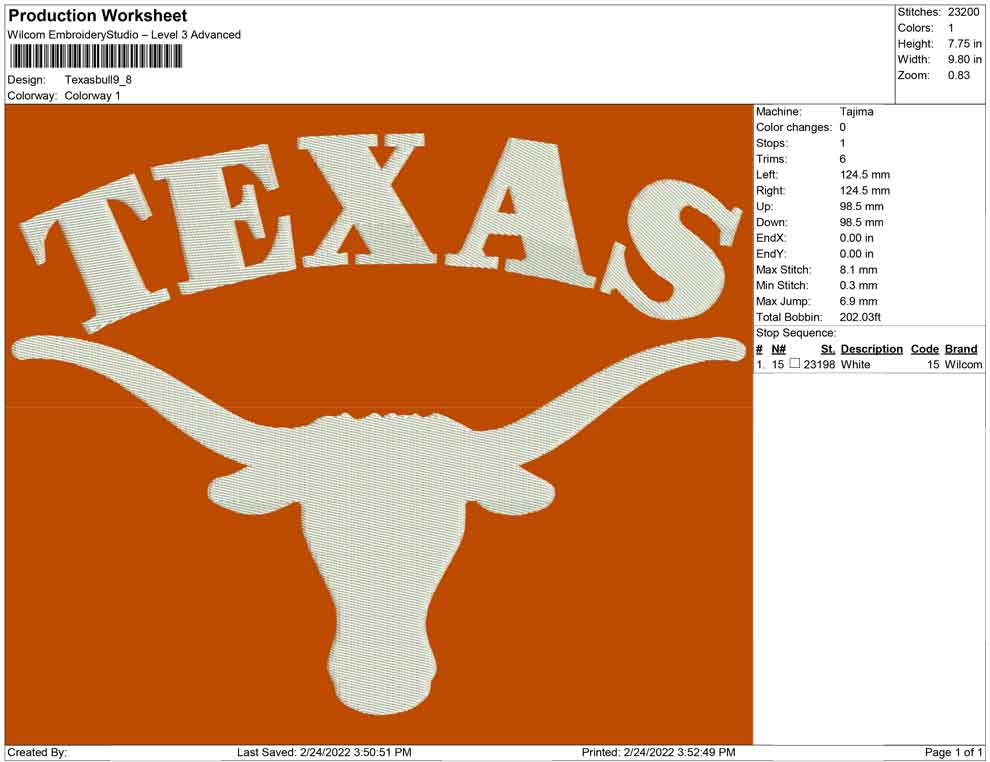Click the Description column header
This screenshot has width=990, height=762.
[x=871, y=348]
